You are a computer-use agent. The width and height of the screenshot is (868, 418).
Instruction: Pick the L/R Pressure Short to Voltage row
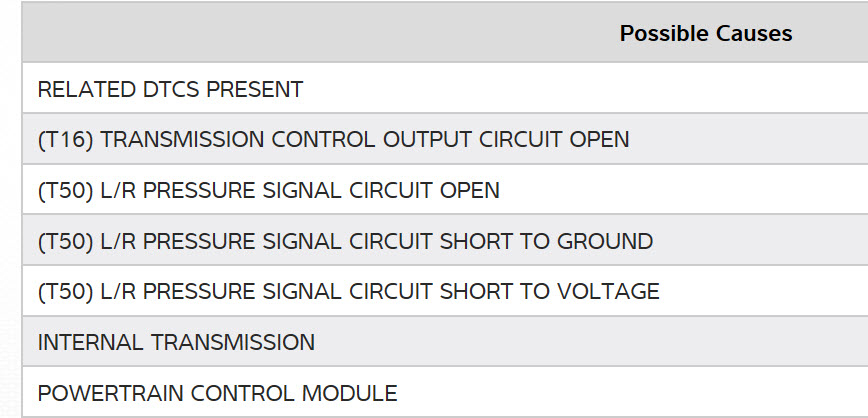[x=348, y=292]
